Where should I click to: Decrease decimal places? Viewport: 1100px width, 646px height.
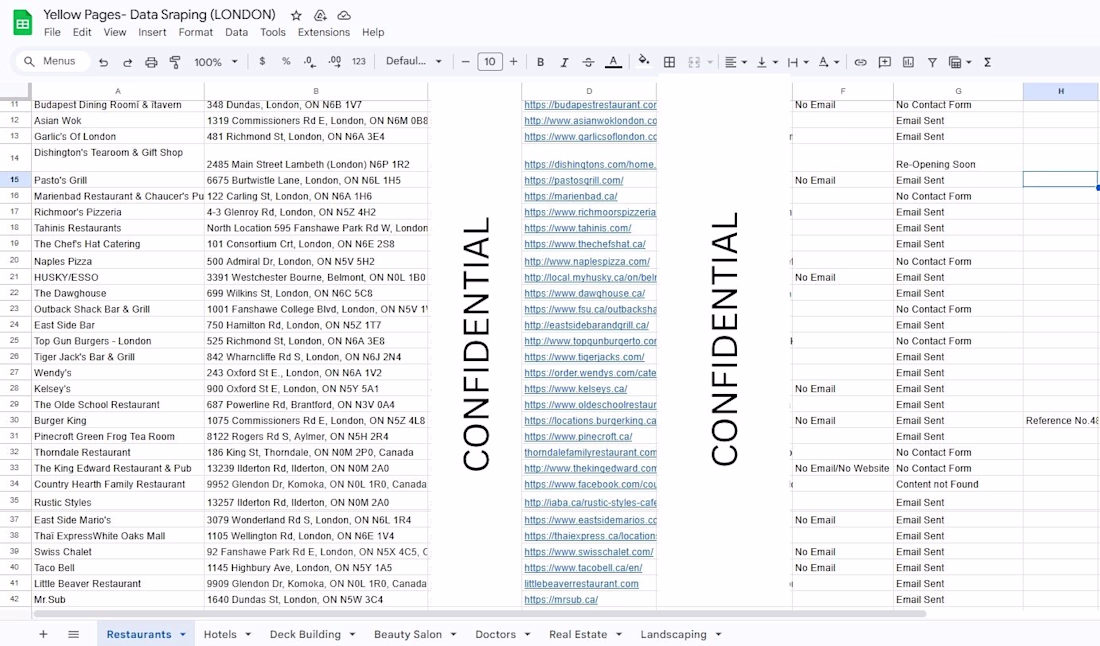coord(310,62)
